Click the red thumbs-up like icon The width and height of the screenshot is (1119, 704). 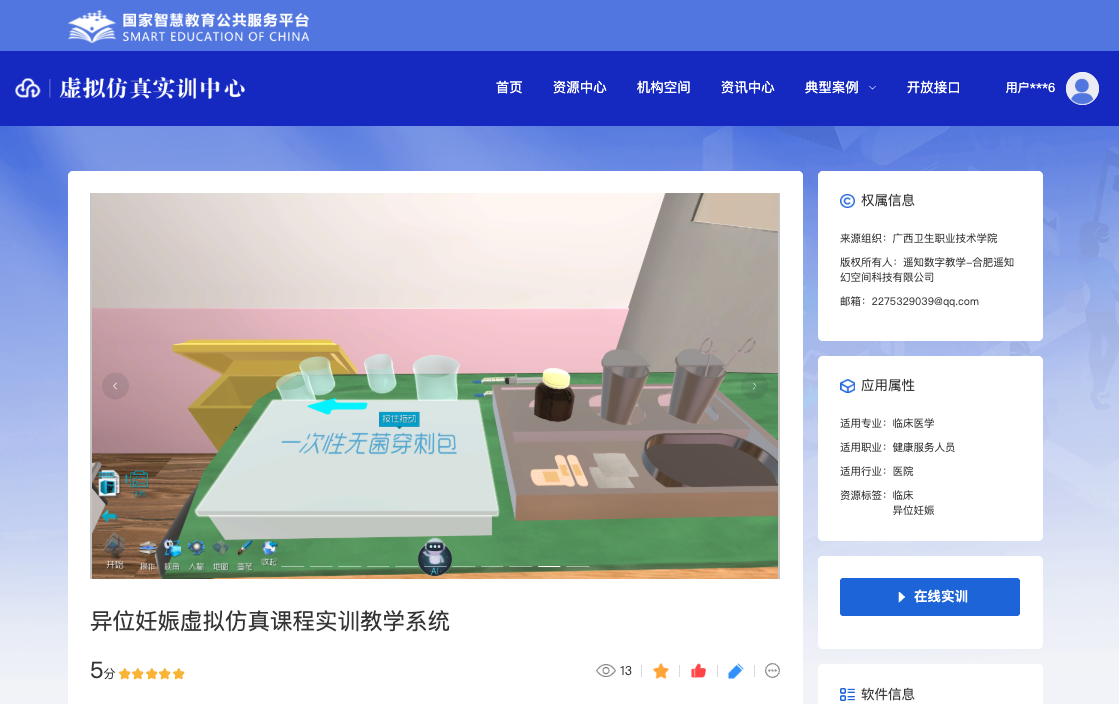pos(698,671)
